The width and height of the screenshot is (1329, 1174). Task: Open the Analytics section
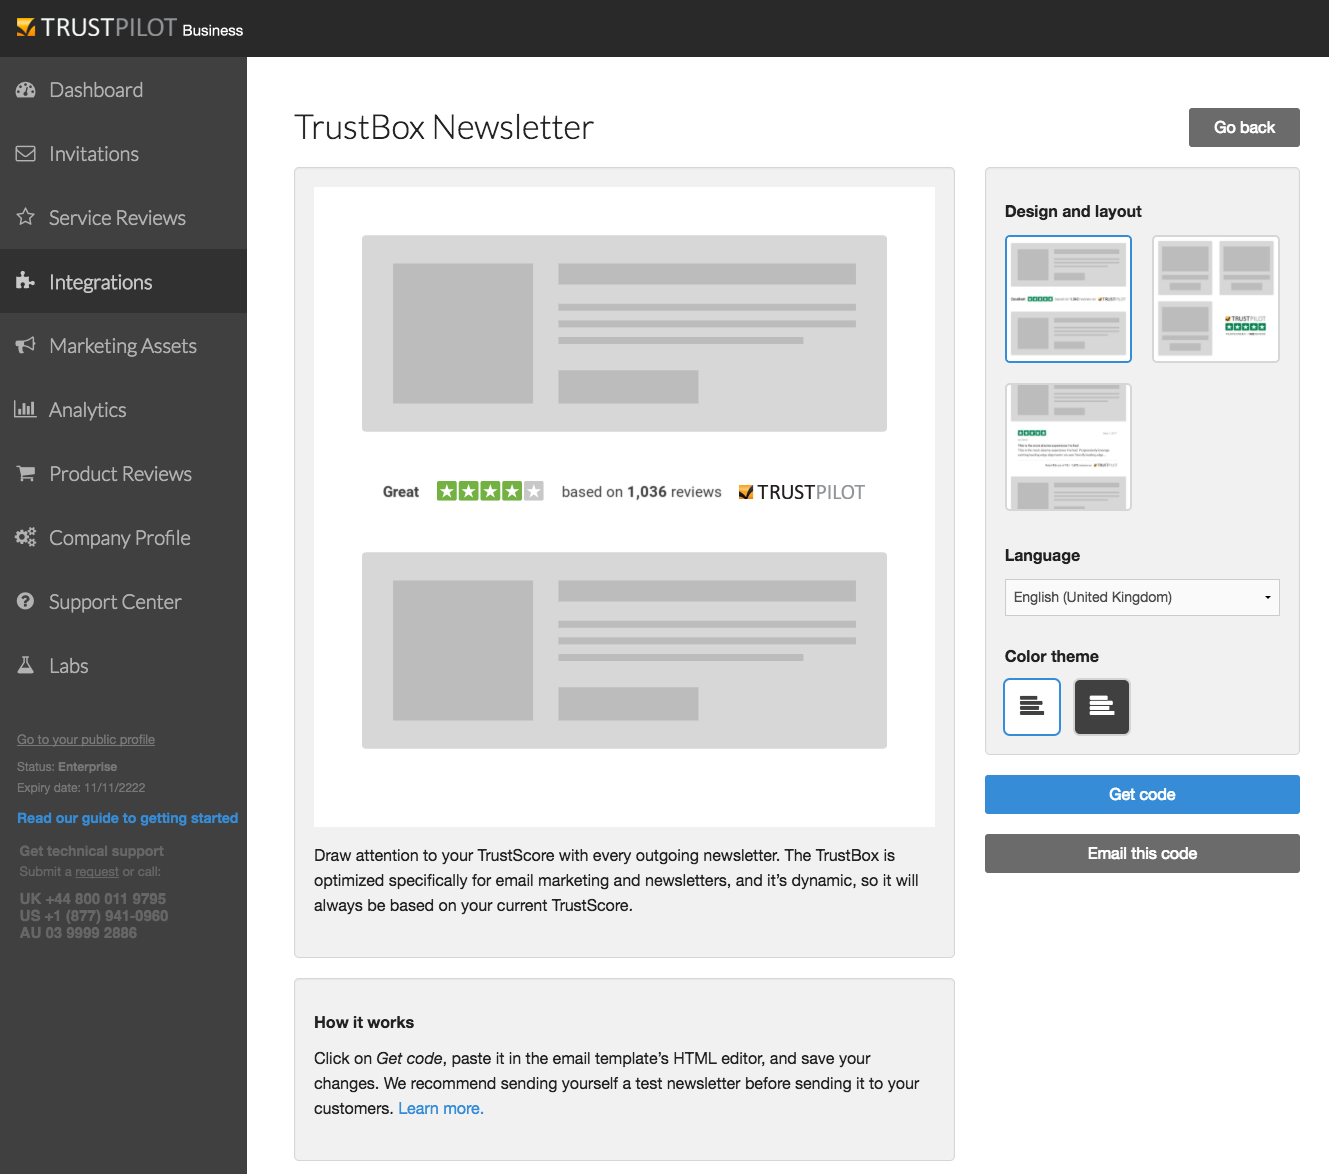click(123, 410)
